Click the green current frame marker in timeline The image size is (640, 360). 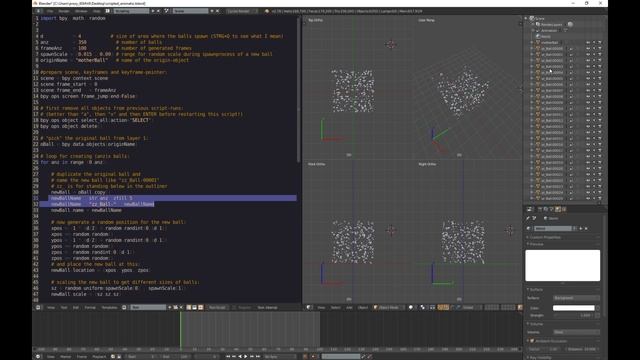click(x=180, y=331)
